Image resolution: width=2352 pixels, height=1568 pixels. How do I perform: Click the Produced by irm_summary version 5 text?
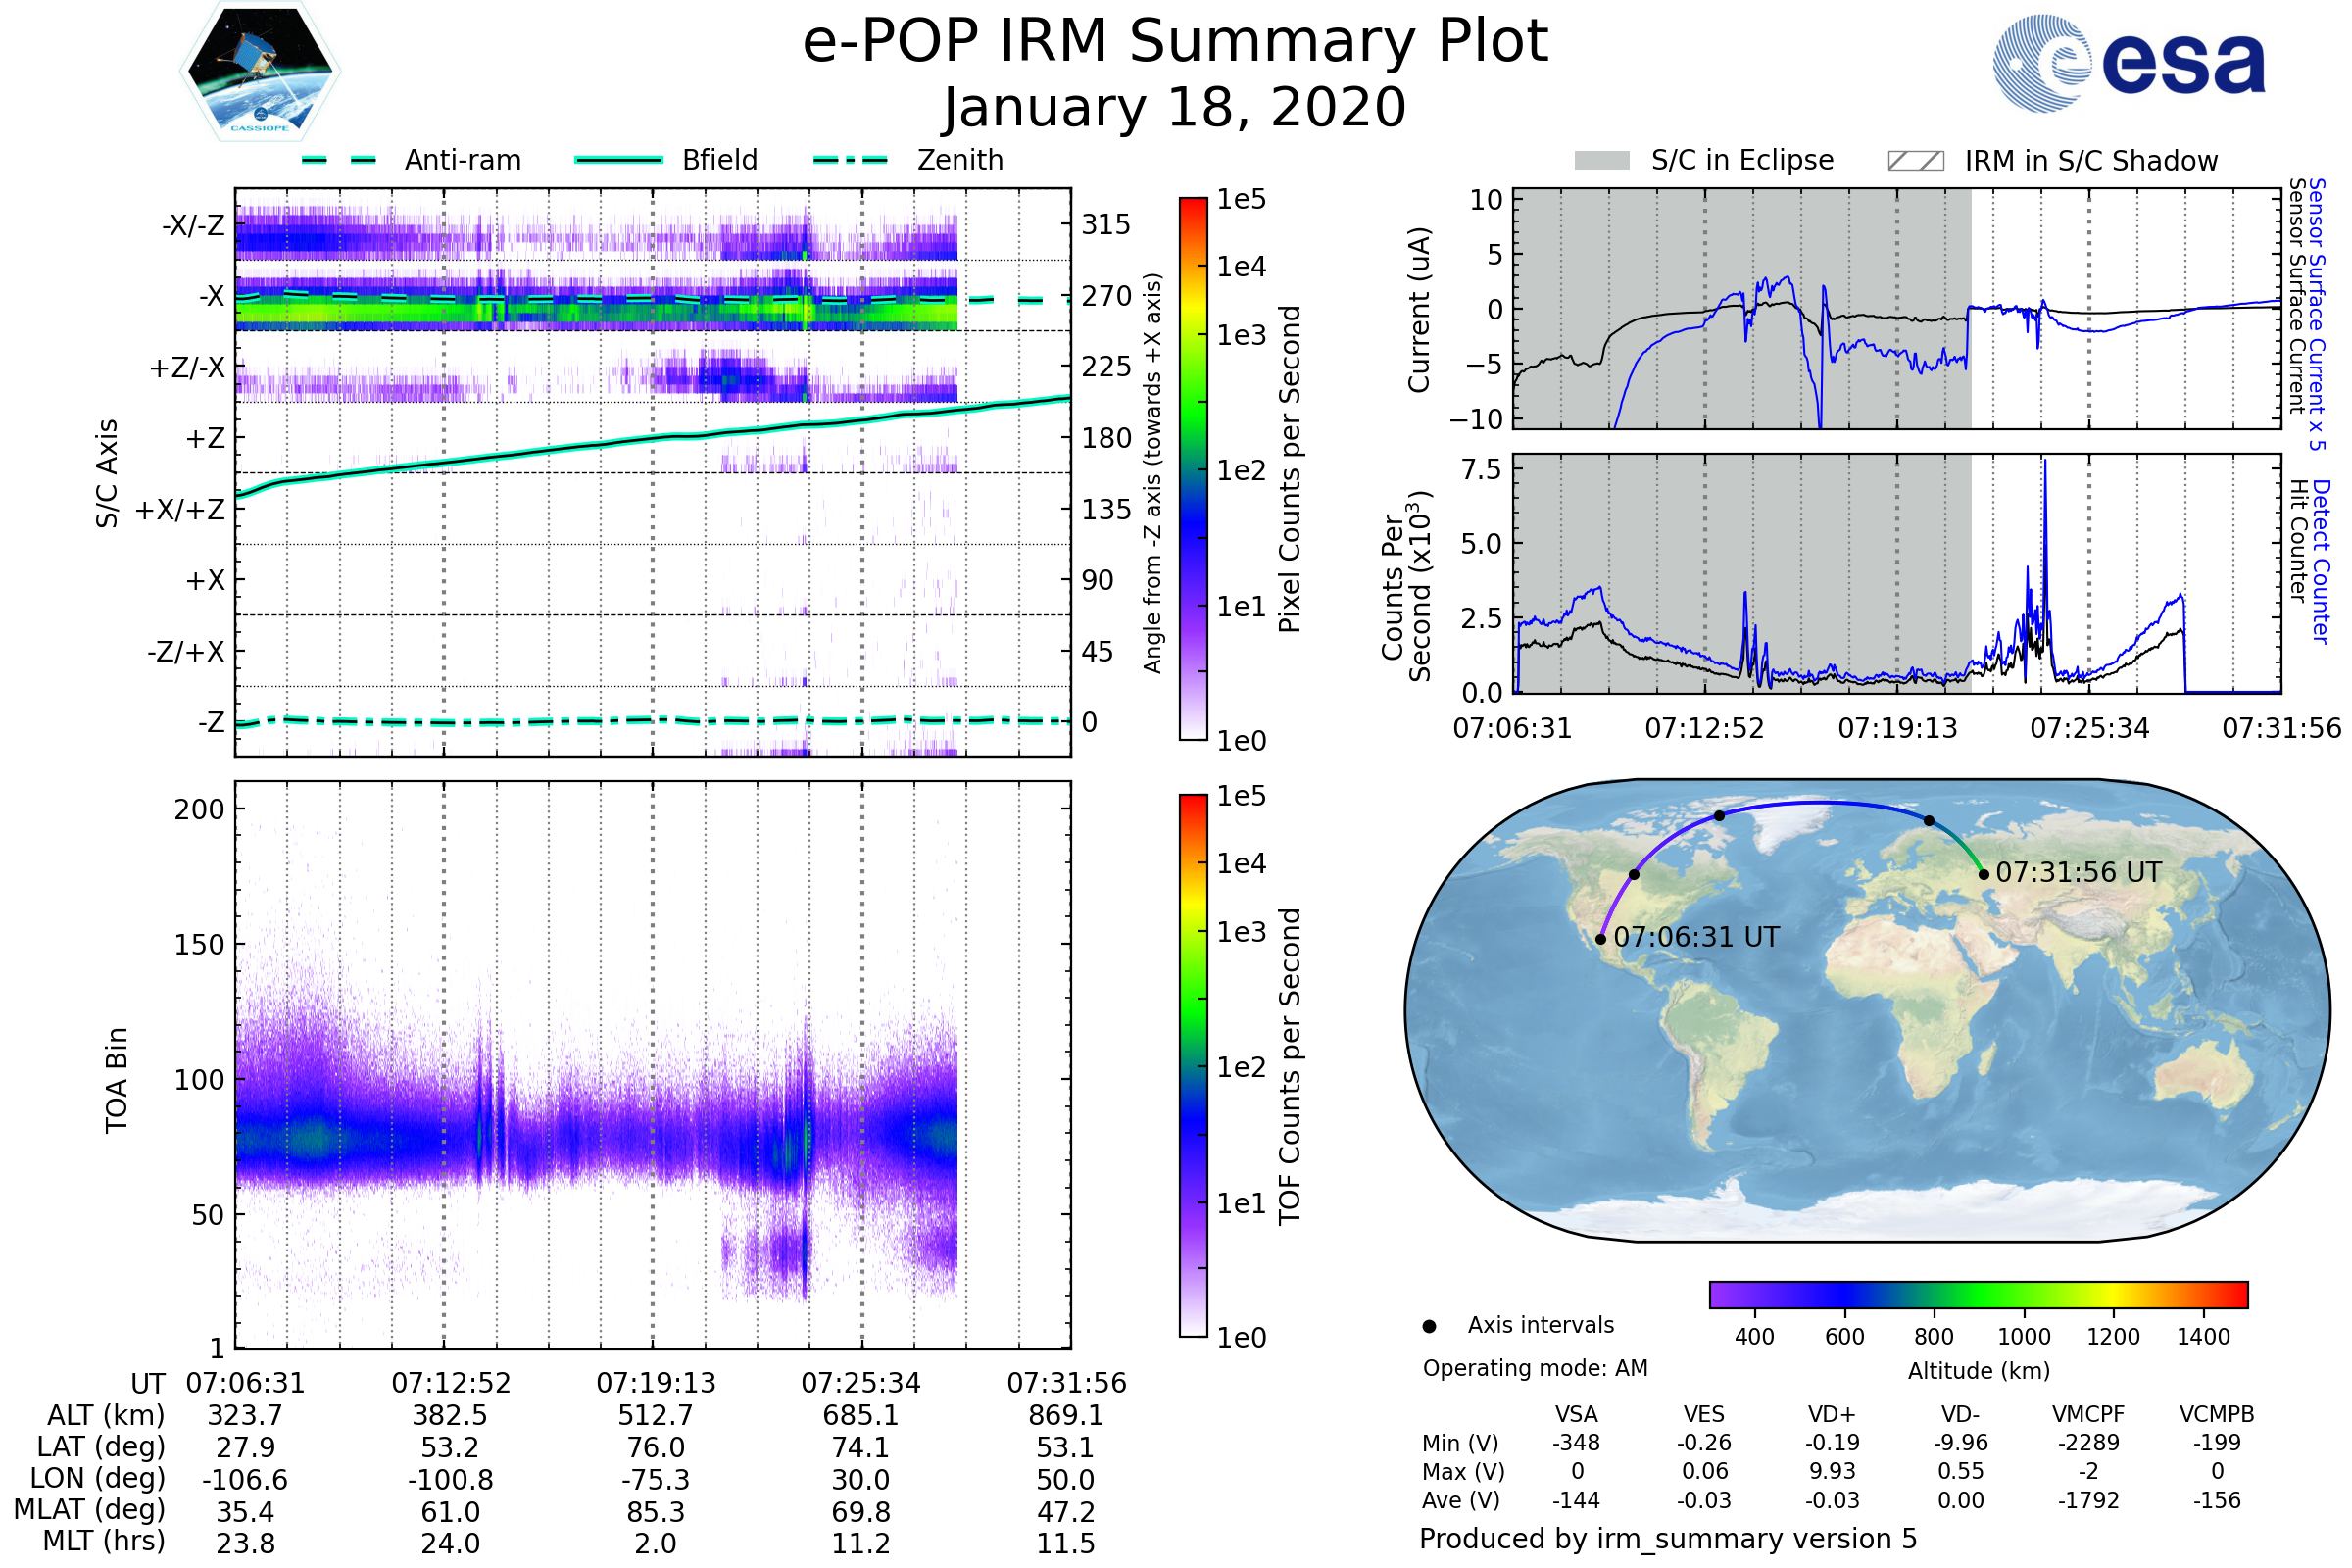(1668, 1539)
